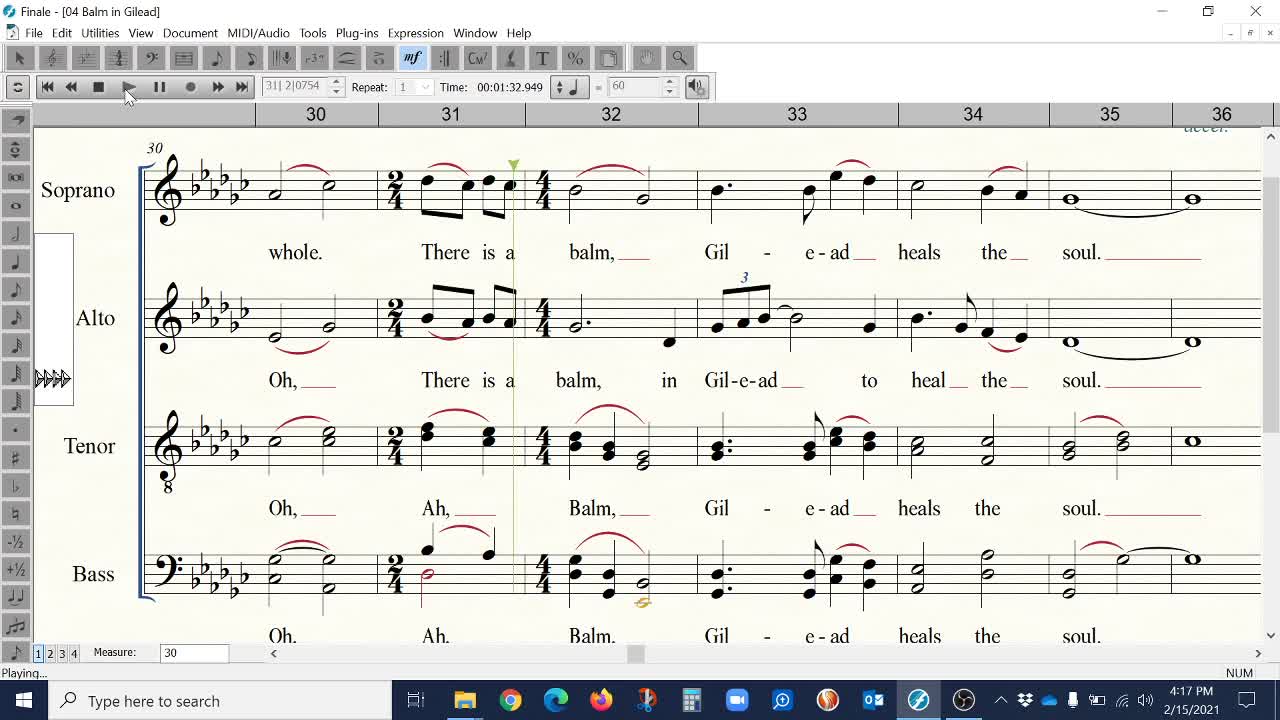Open the Plug-ins menu

tap(357, 33)
